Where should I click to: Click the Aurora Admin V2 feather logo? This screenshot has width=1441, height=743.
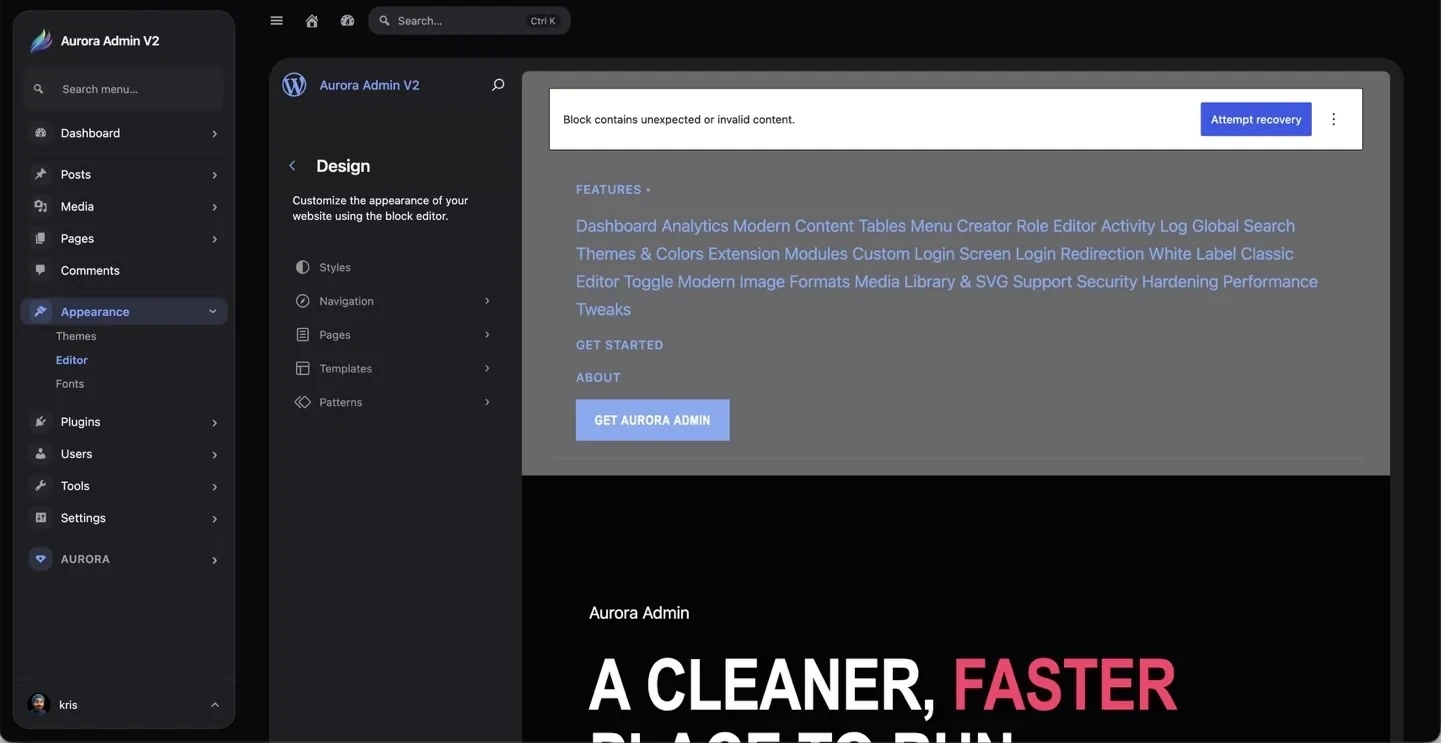(x=41, y=40)
